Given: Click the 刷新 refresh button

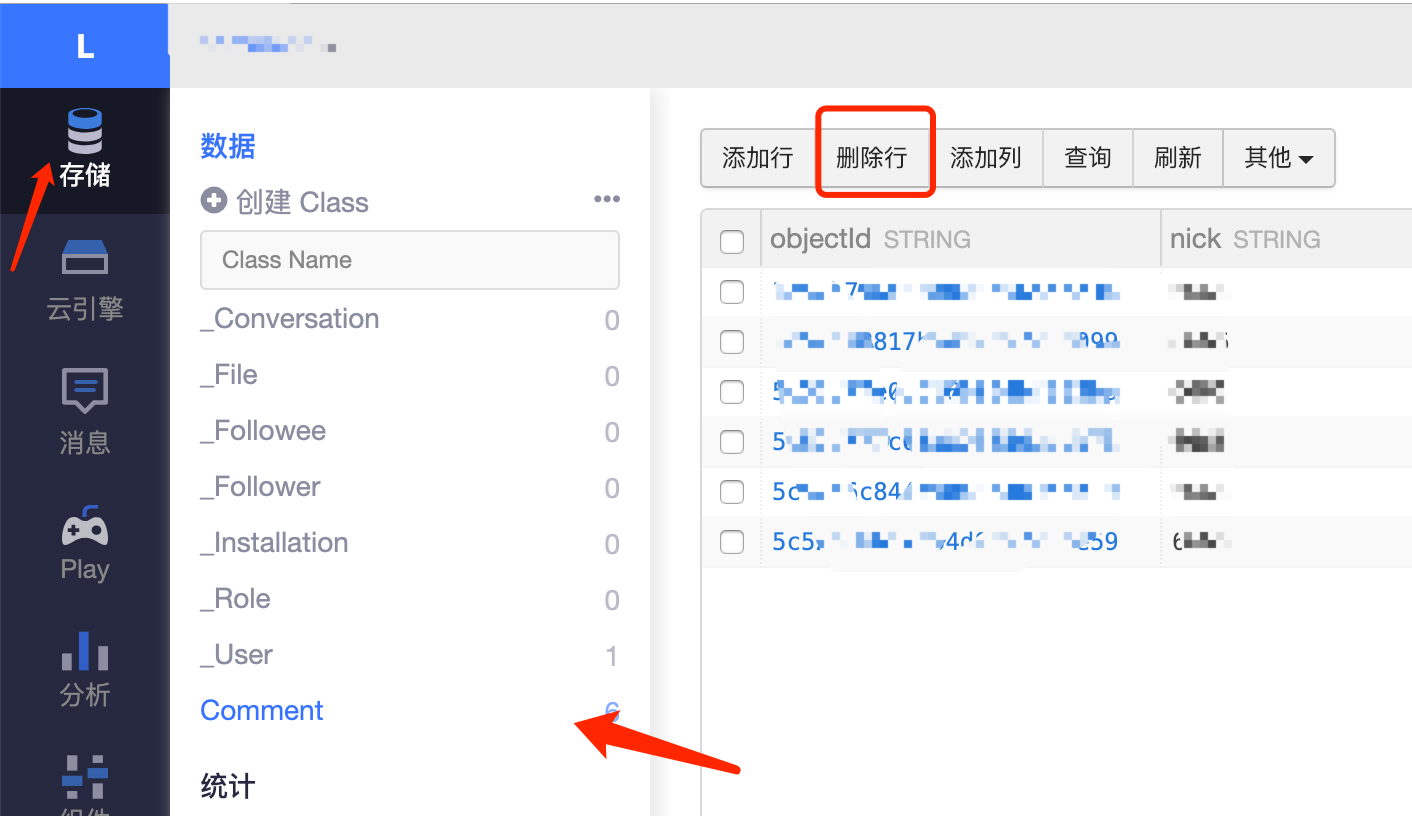Looking at the screenshot, I should tap(1177, 158).
